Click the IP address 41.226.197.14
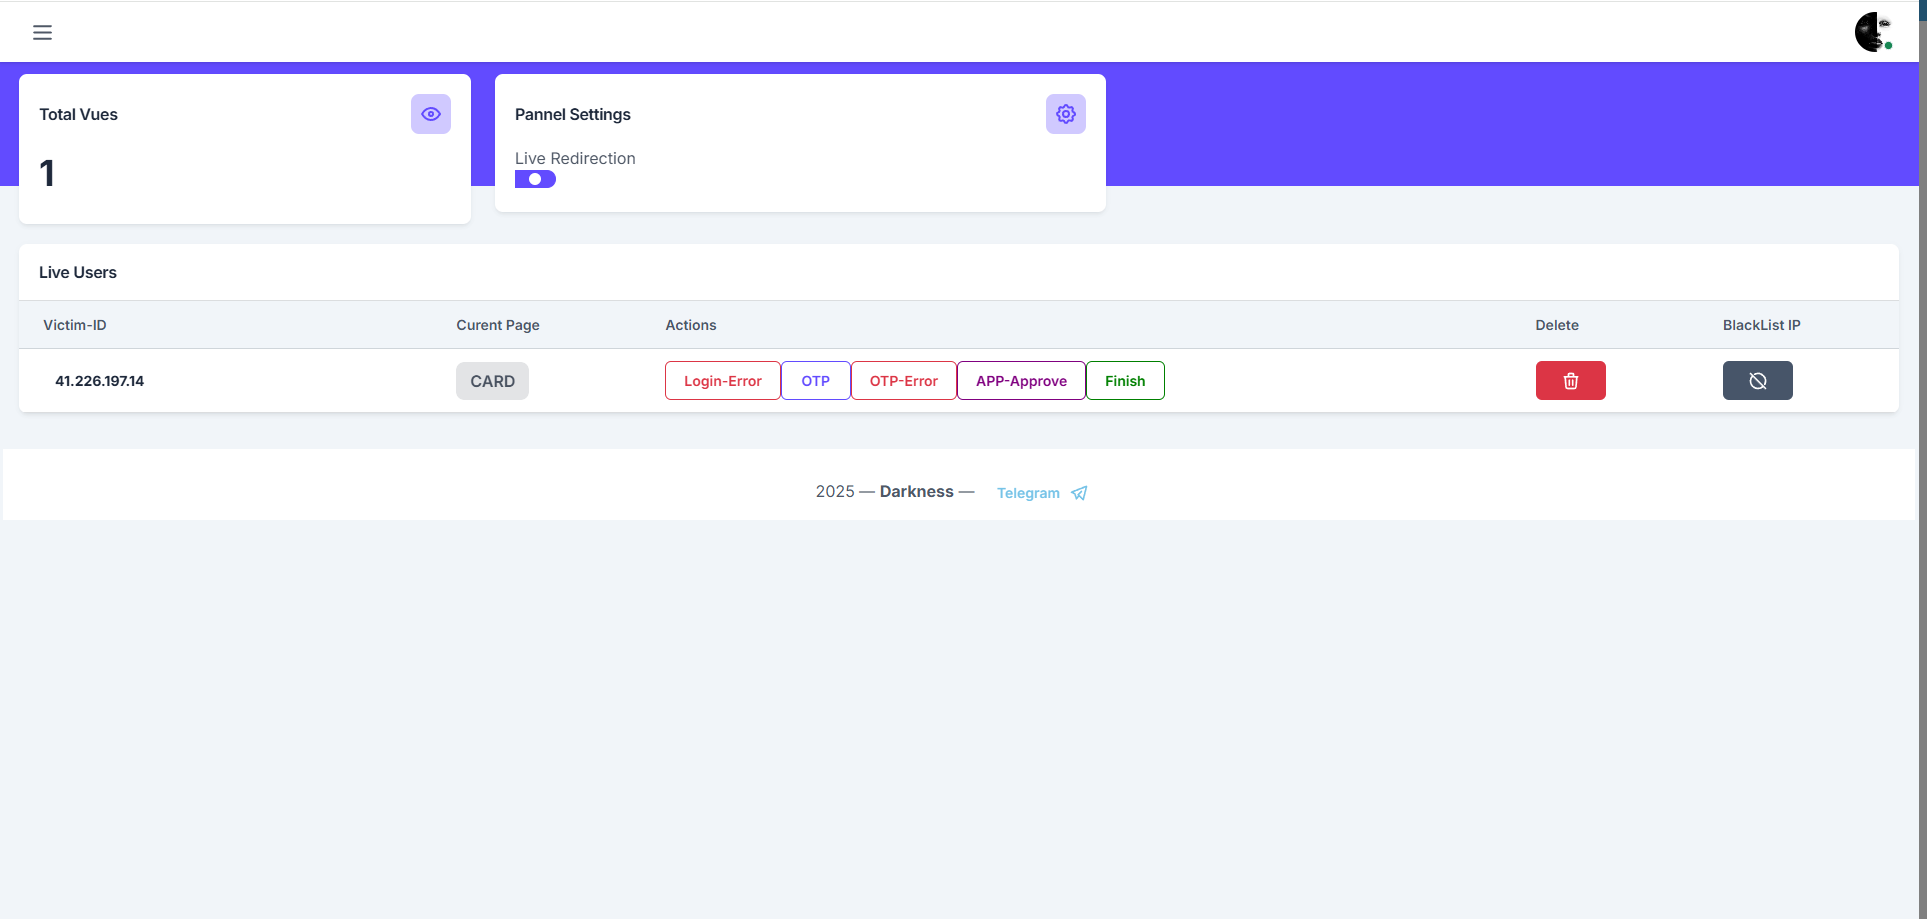Image resolution: width=1927 pixels, height=919 pixels. [99, 381]
